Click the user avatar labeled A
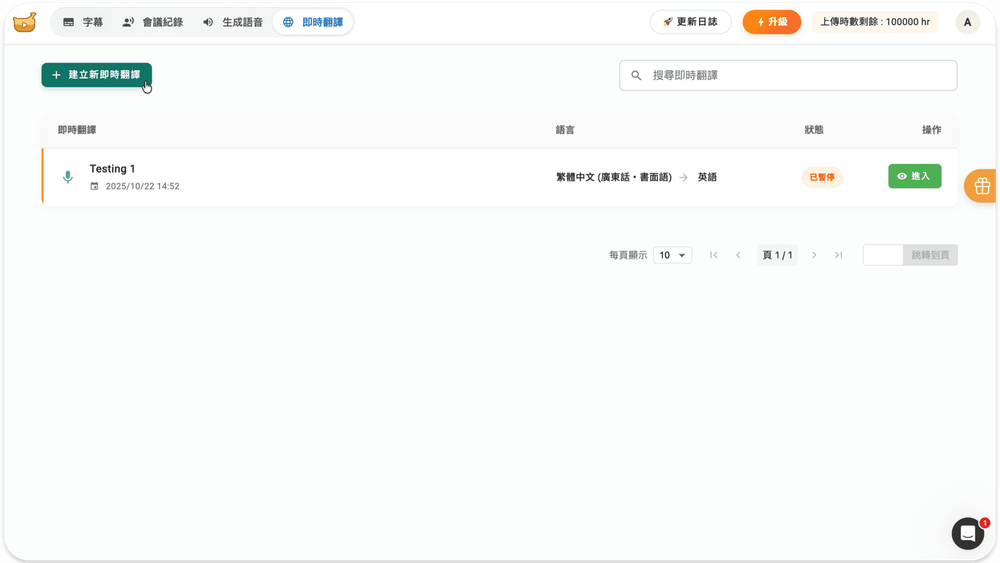 click(x=967, y=22)
